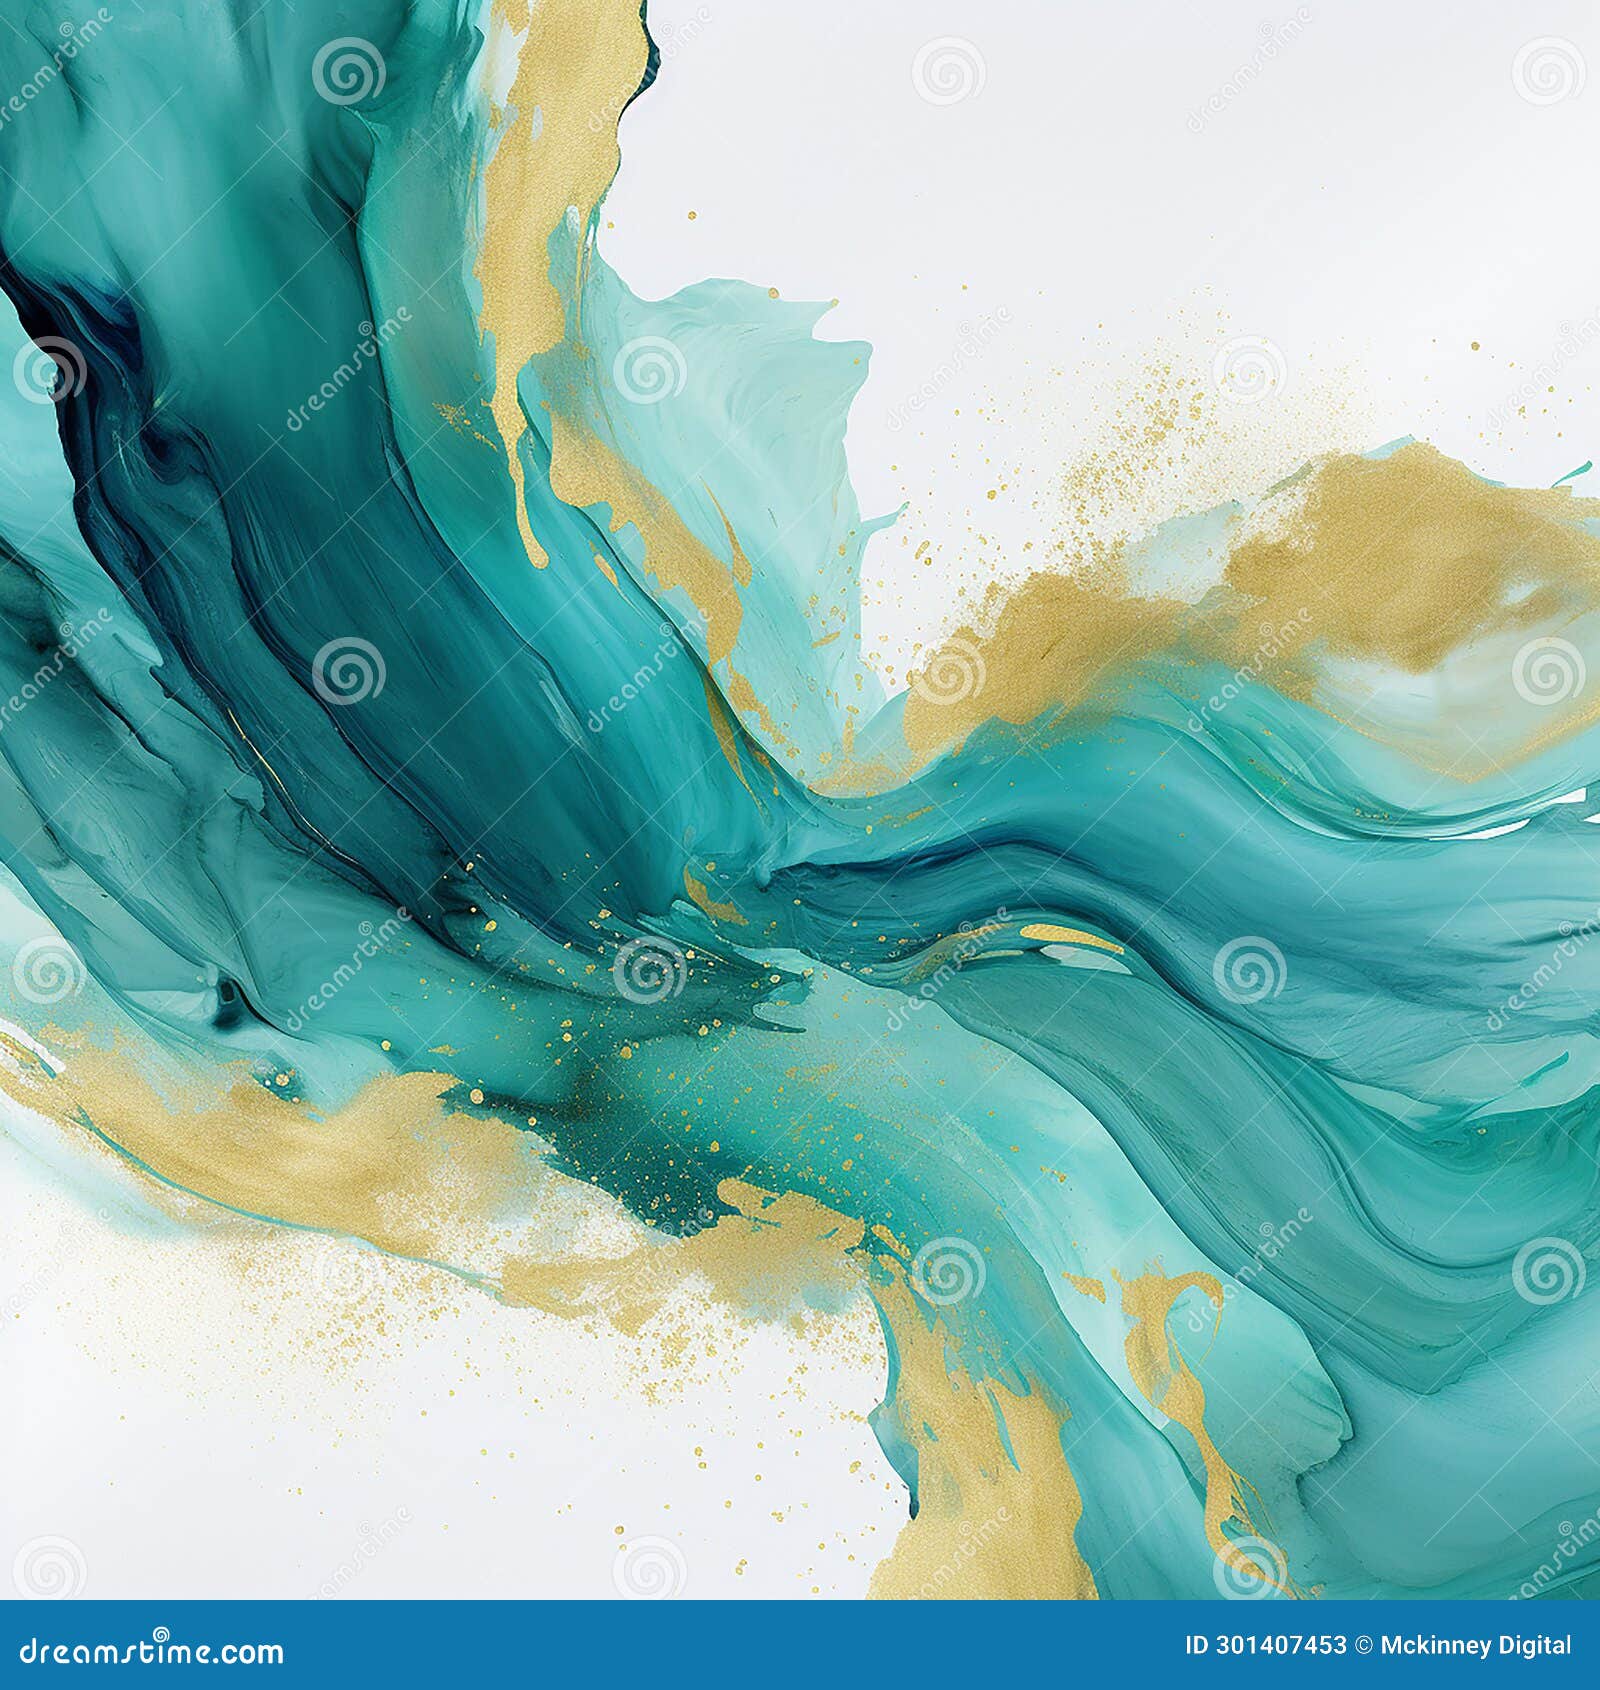Click the small spiral above the 'dreamstime.com' wordmark
Viewport: 1600px width, 1690px height.
pyautogui.click(x=162, y=1633)
